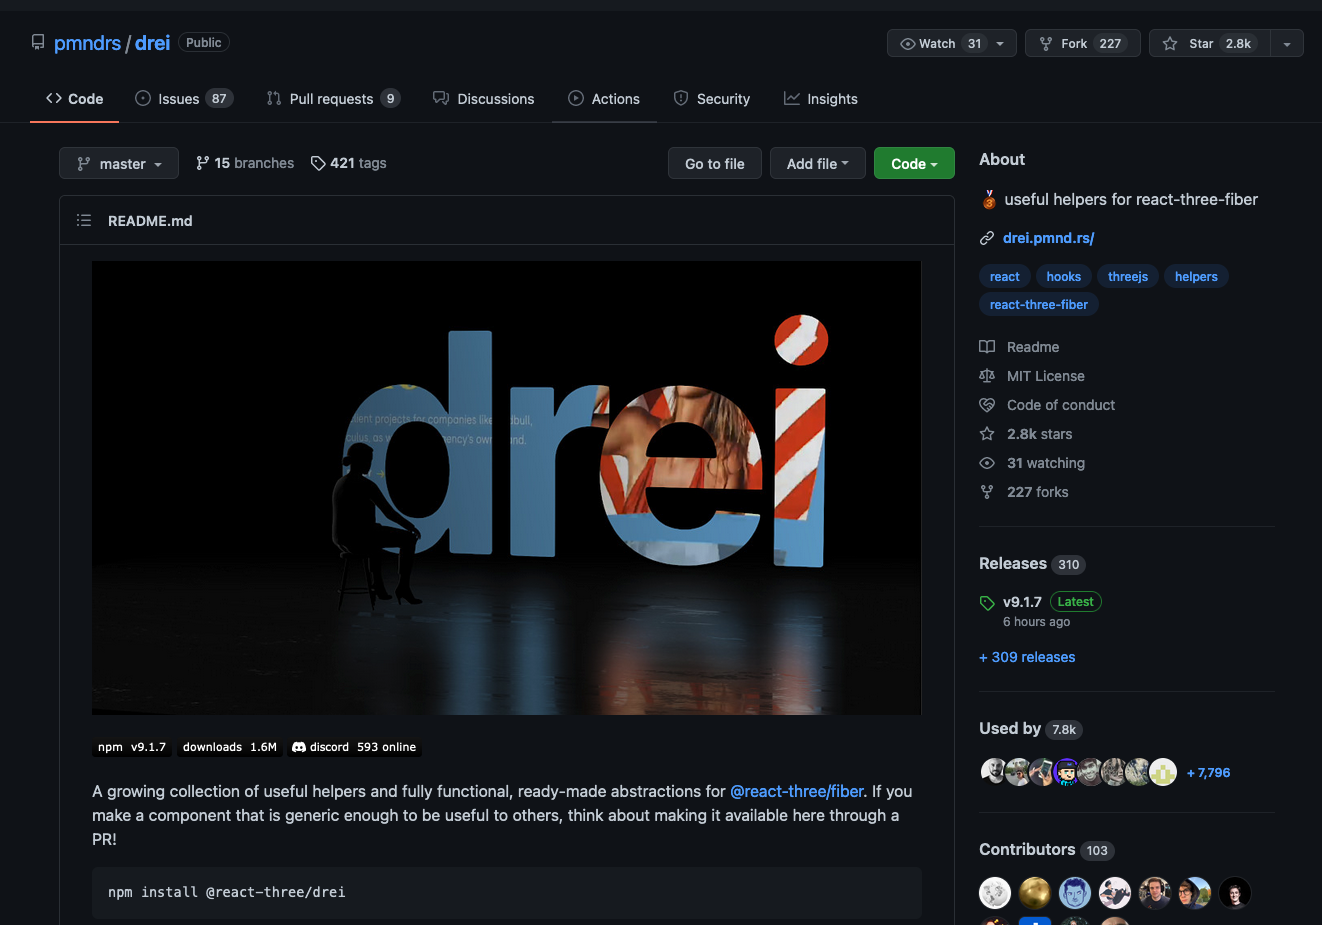Select the hooks topic tag
1322x925 pixels.
click(x=1064, y=277)
